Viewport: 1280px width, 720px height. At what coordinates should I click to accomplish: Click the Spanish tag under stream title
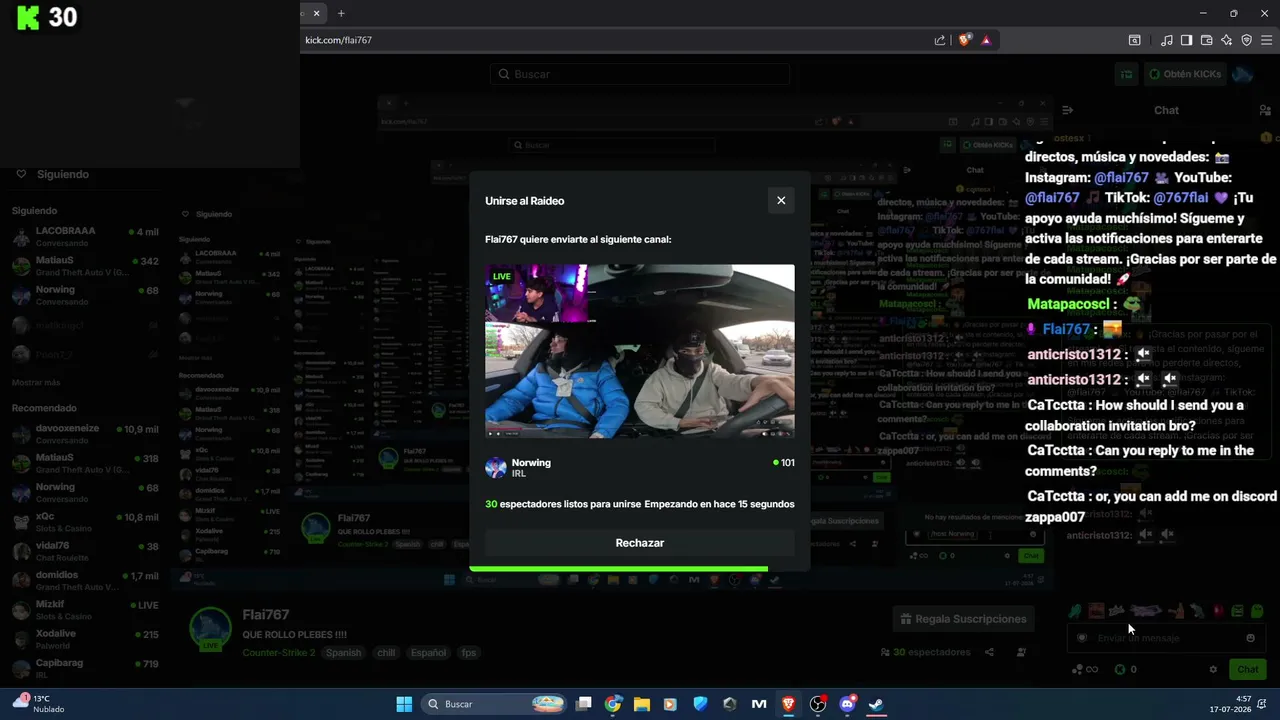[x=343, y=653]
